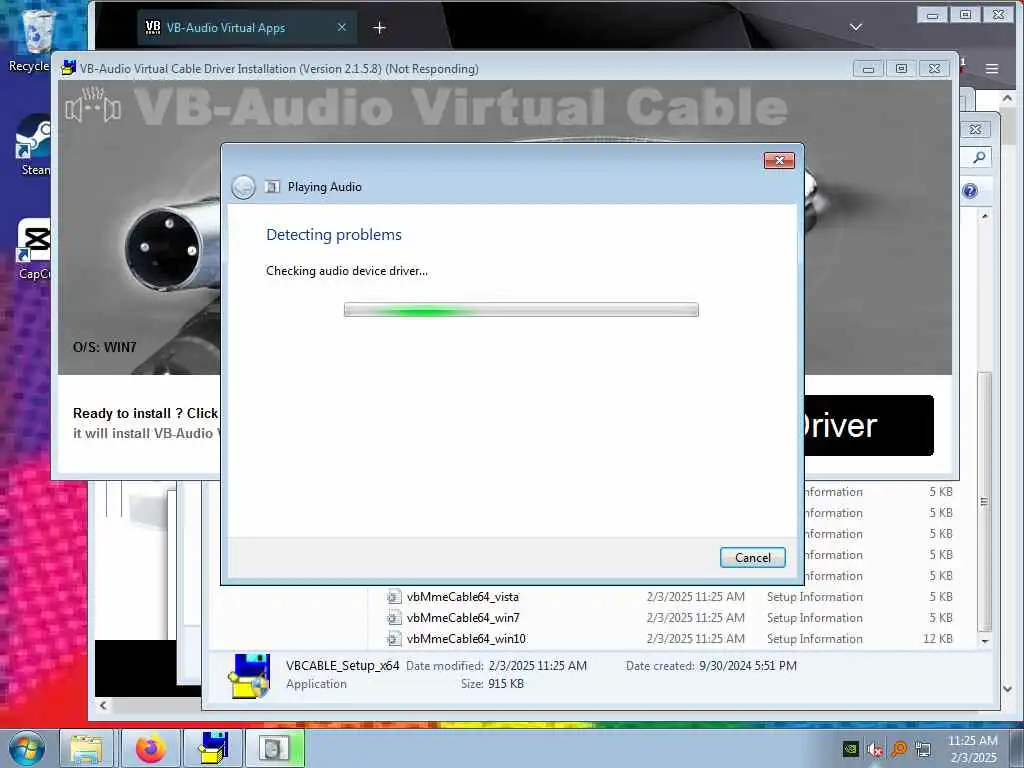Click the date modified of vbMmeCable64_win7 row
Screen dimensions: 1024x768
696,618
